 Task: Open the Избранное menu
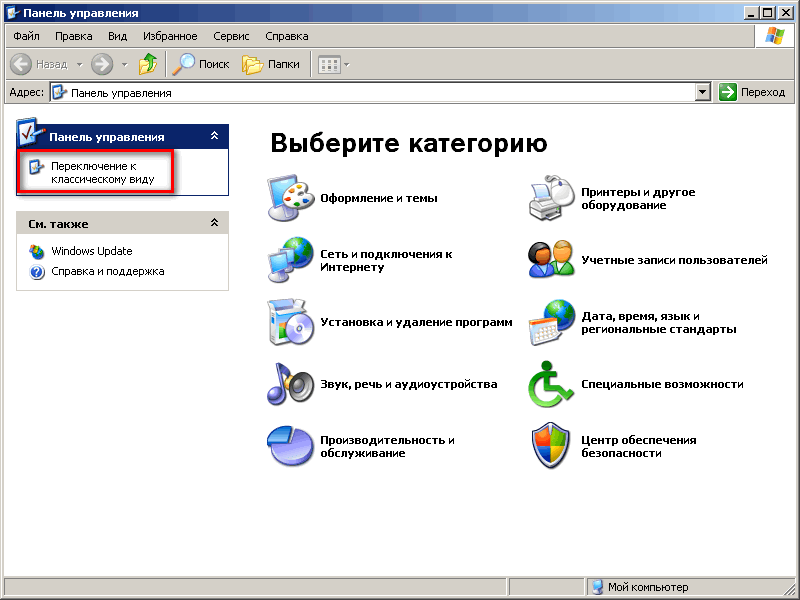[x=169, y=36]
